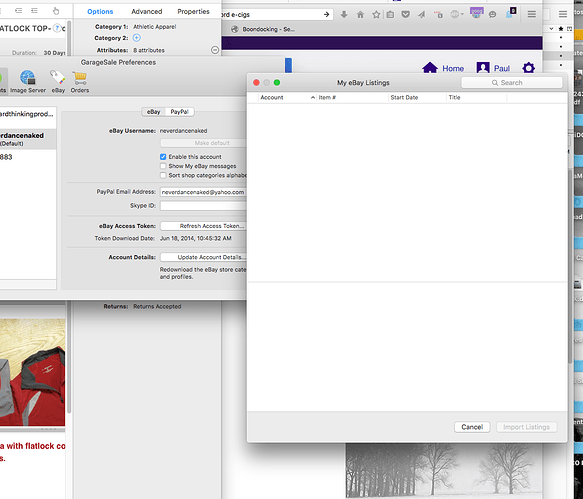The width and height of the screenshot is (583, 499).
Task: Click the Skype ID input field
Action: [203, 206]
